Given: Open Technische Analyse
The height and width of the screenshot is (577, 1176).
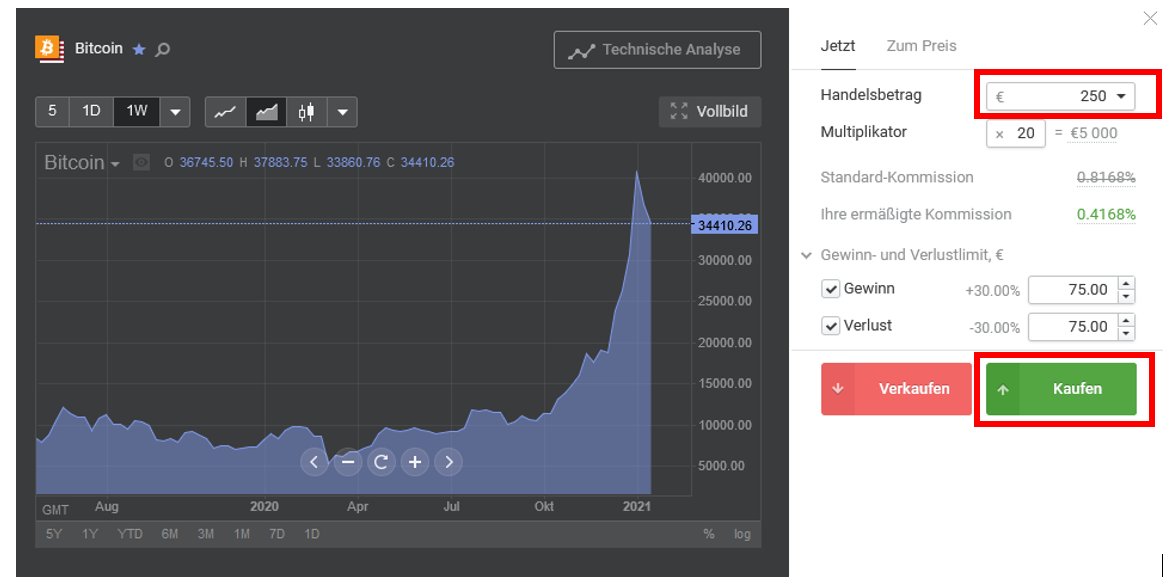Looking at the screenshot, I should tap(658, 50).
